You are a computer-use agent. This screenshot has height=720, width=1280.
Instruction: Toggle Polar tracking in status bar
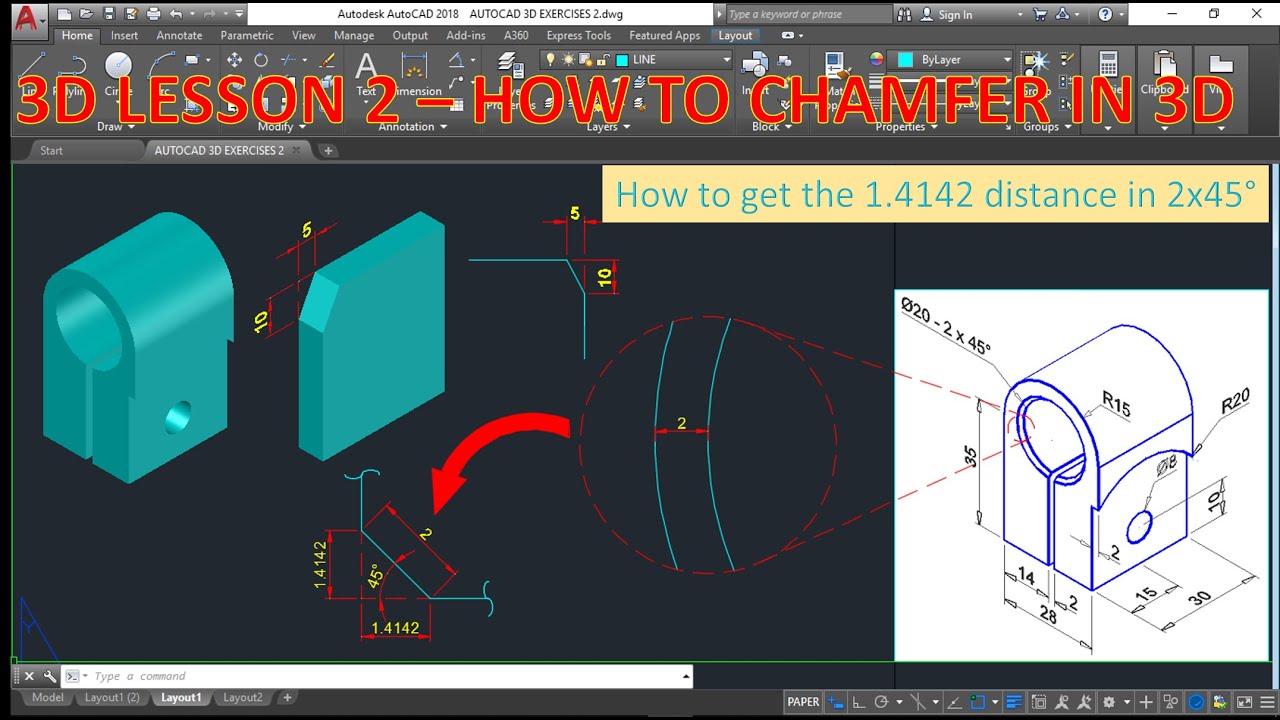click(x=881, y=702)
